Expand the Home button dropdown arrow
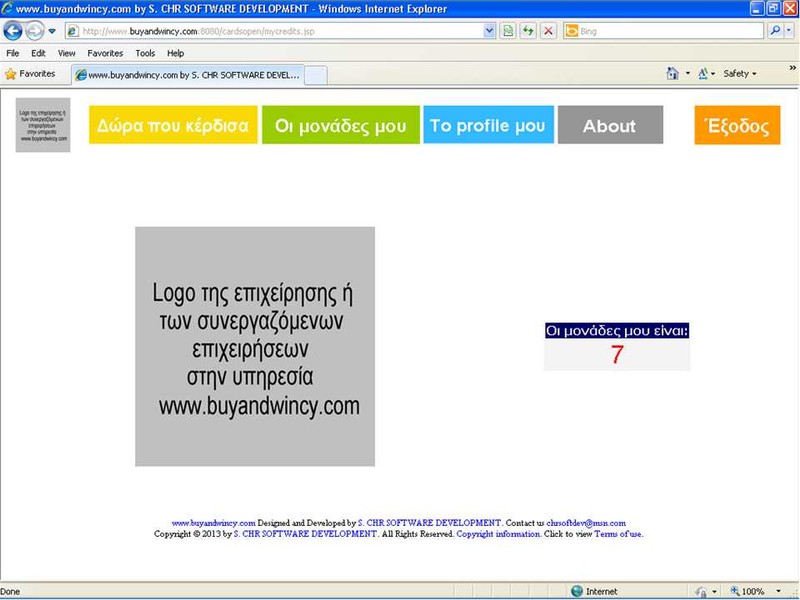The image size is (800, 600). pyautogui.click(x=687, y=74)
